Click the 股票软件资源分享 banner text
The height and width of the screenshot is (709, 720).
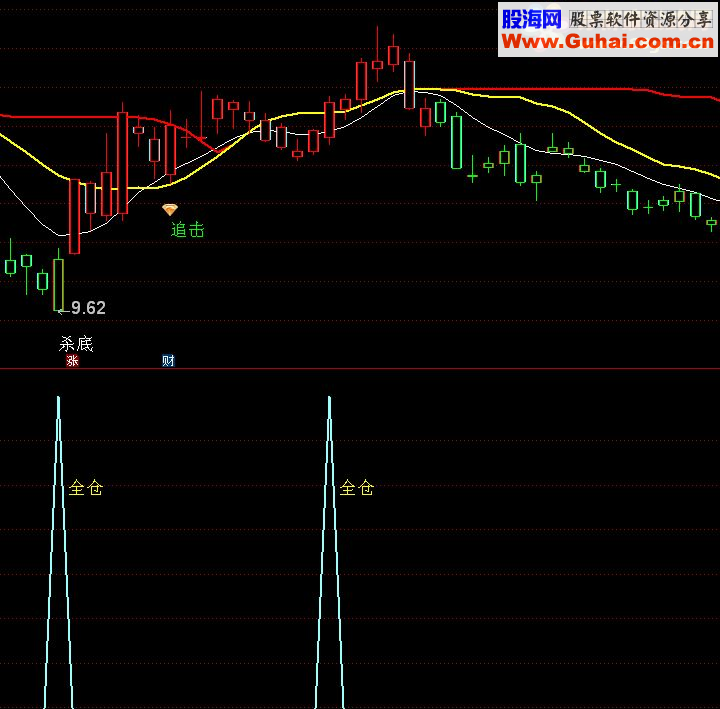click(641, 19)
